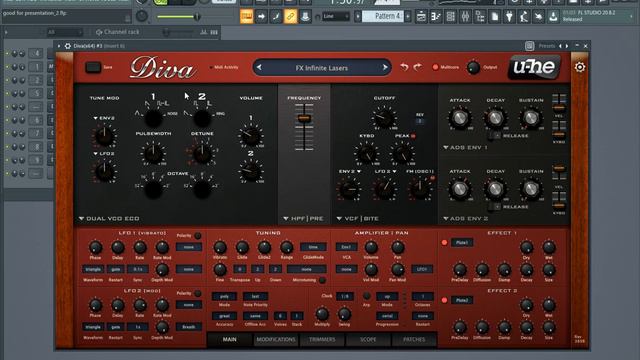Click next preset arrow in plugin titlebar

point(567,46)
